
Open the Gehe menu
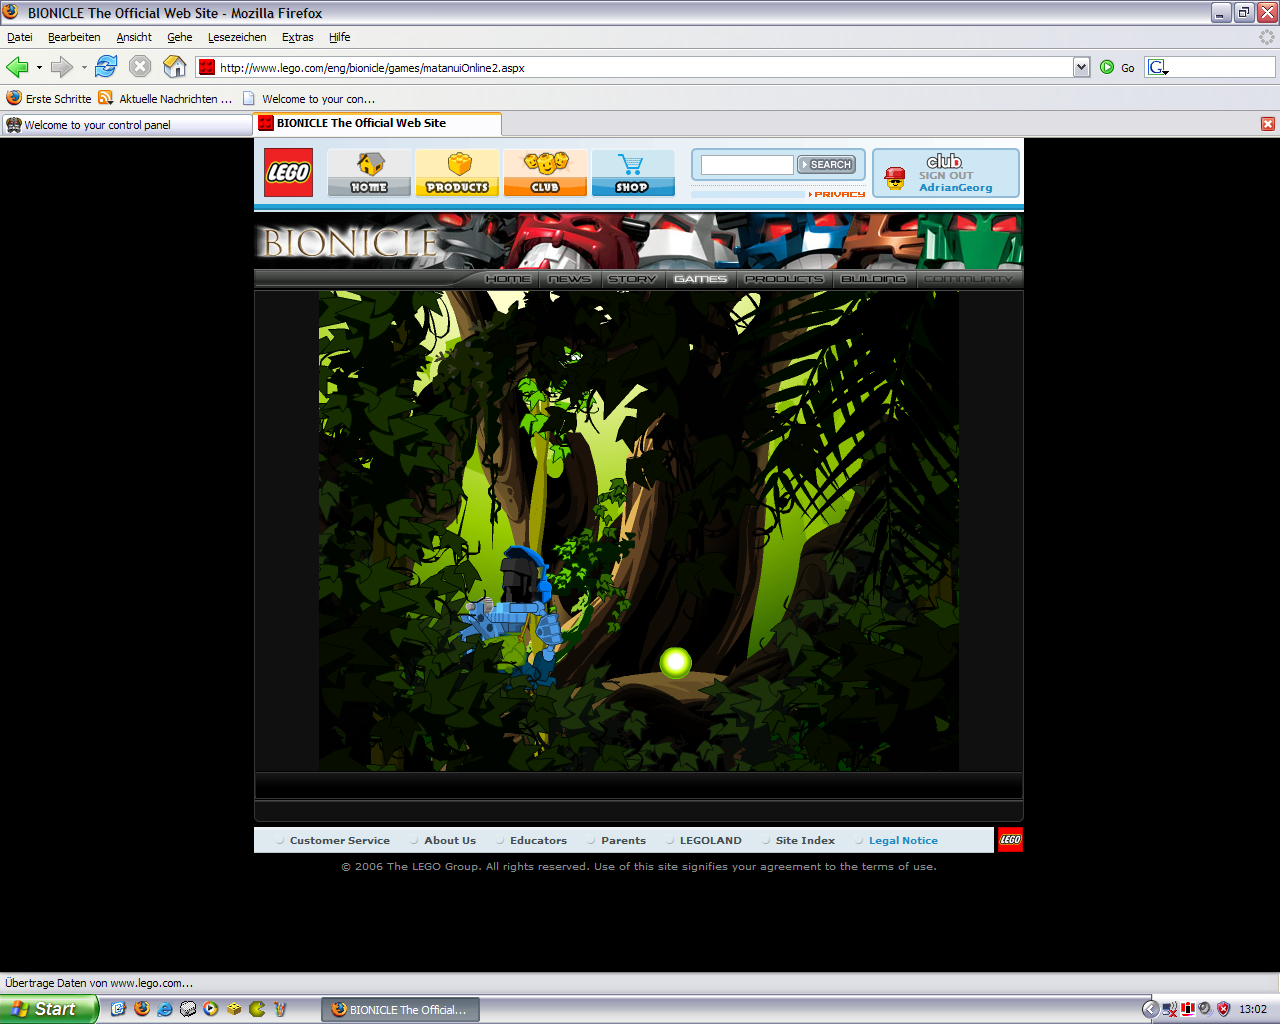coord(180,37)
